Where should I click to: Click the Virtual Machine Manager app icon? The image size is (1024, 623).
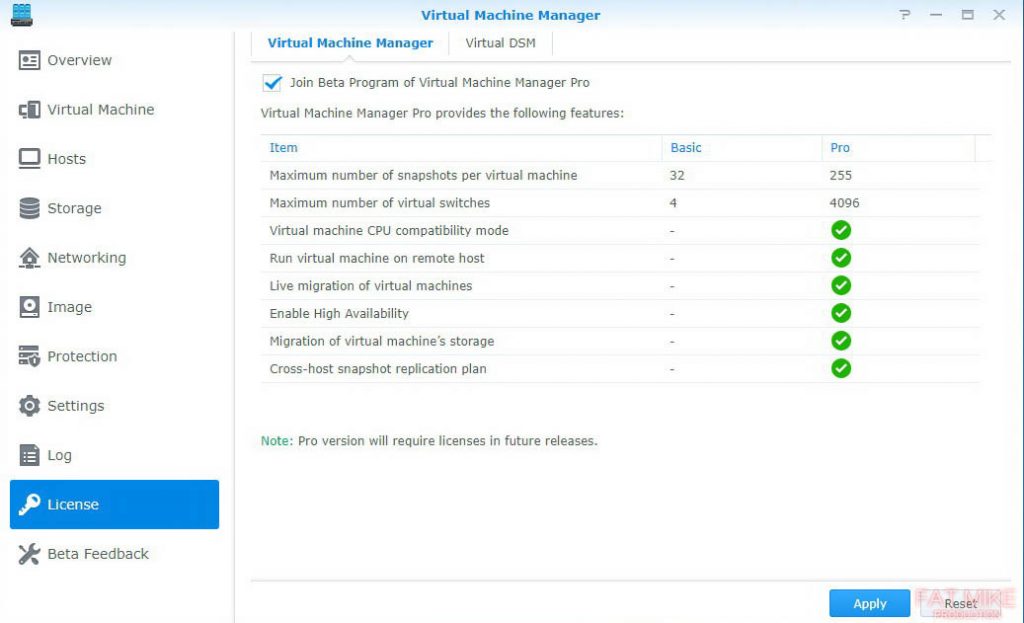(x=22, y=14)
